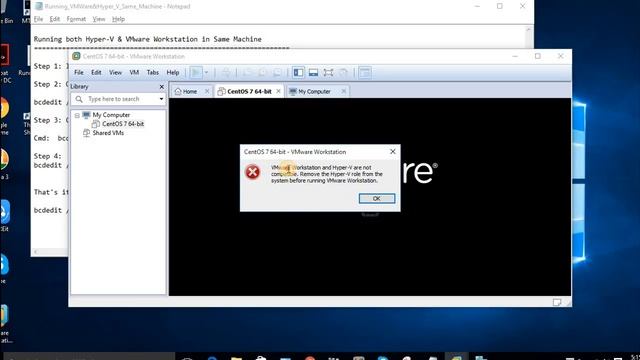
Task: Open the VM menu in VMware
Action: (134, 72)
